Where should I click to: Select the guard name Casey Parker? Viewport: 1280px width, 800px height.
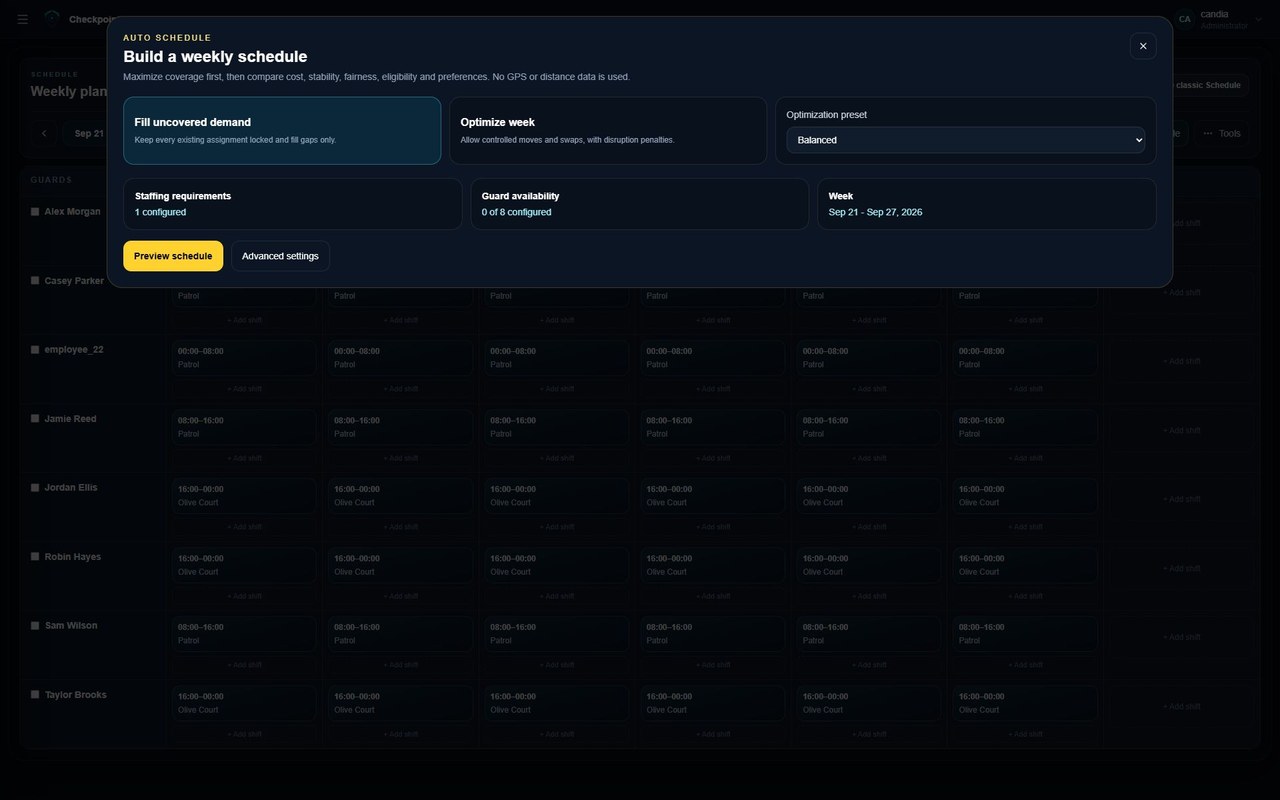[x=74, y=281]
